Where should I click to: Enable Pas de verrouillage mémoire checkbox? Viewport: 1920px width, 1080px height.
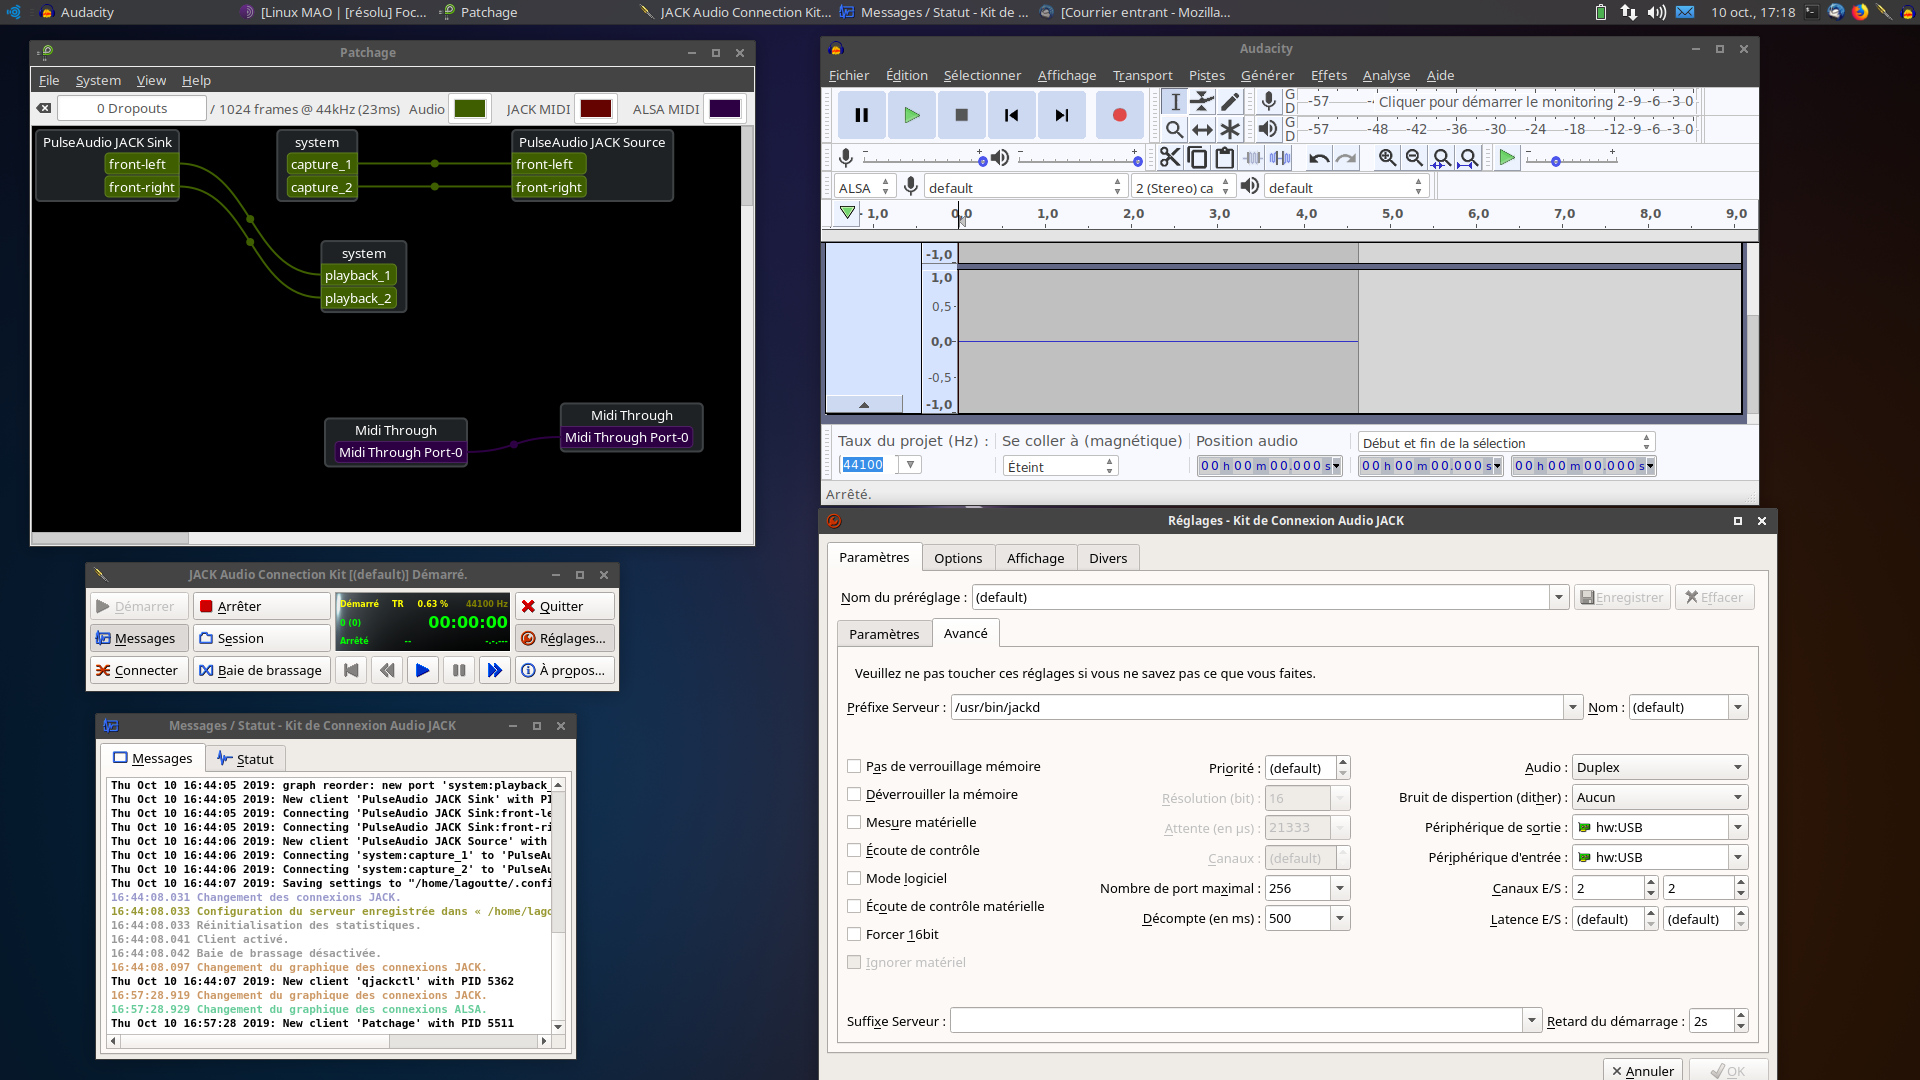854,766
